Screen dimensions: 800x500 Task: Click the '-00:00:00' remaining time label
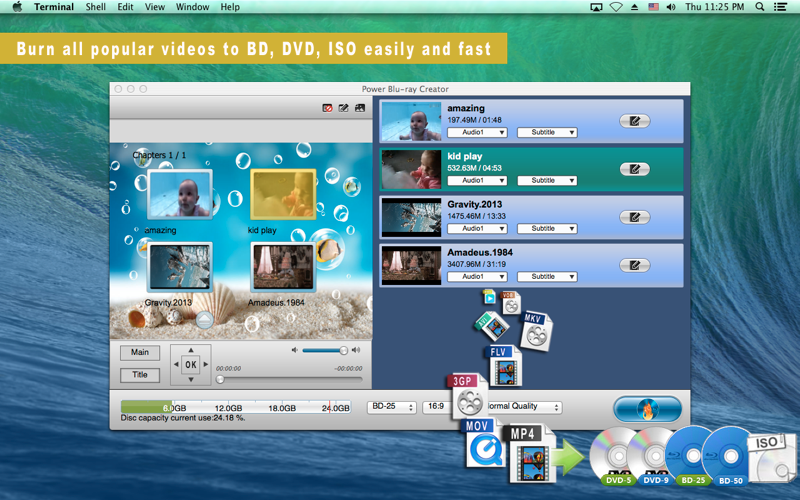(x=348, y=368)
